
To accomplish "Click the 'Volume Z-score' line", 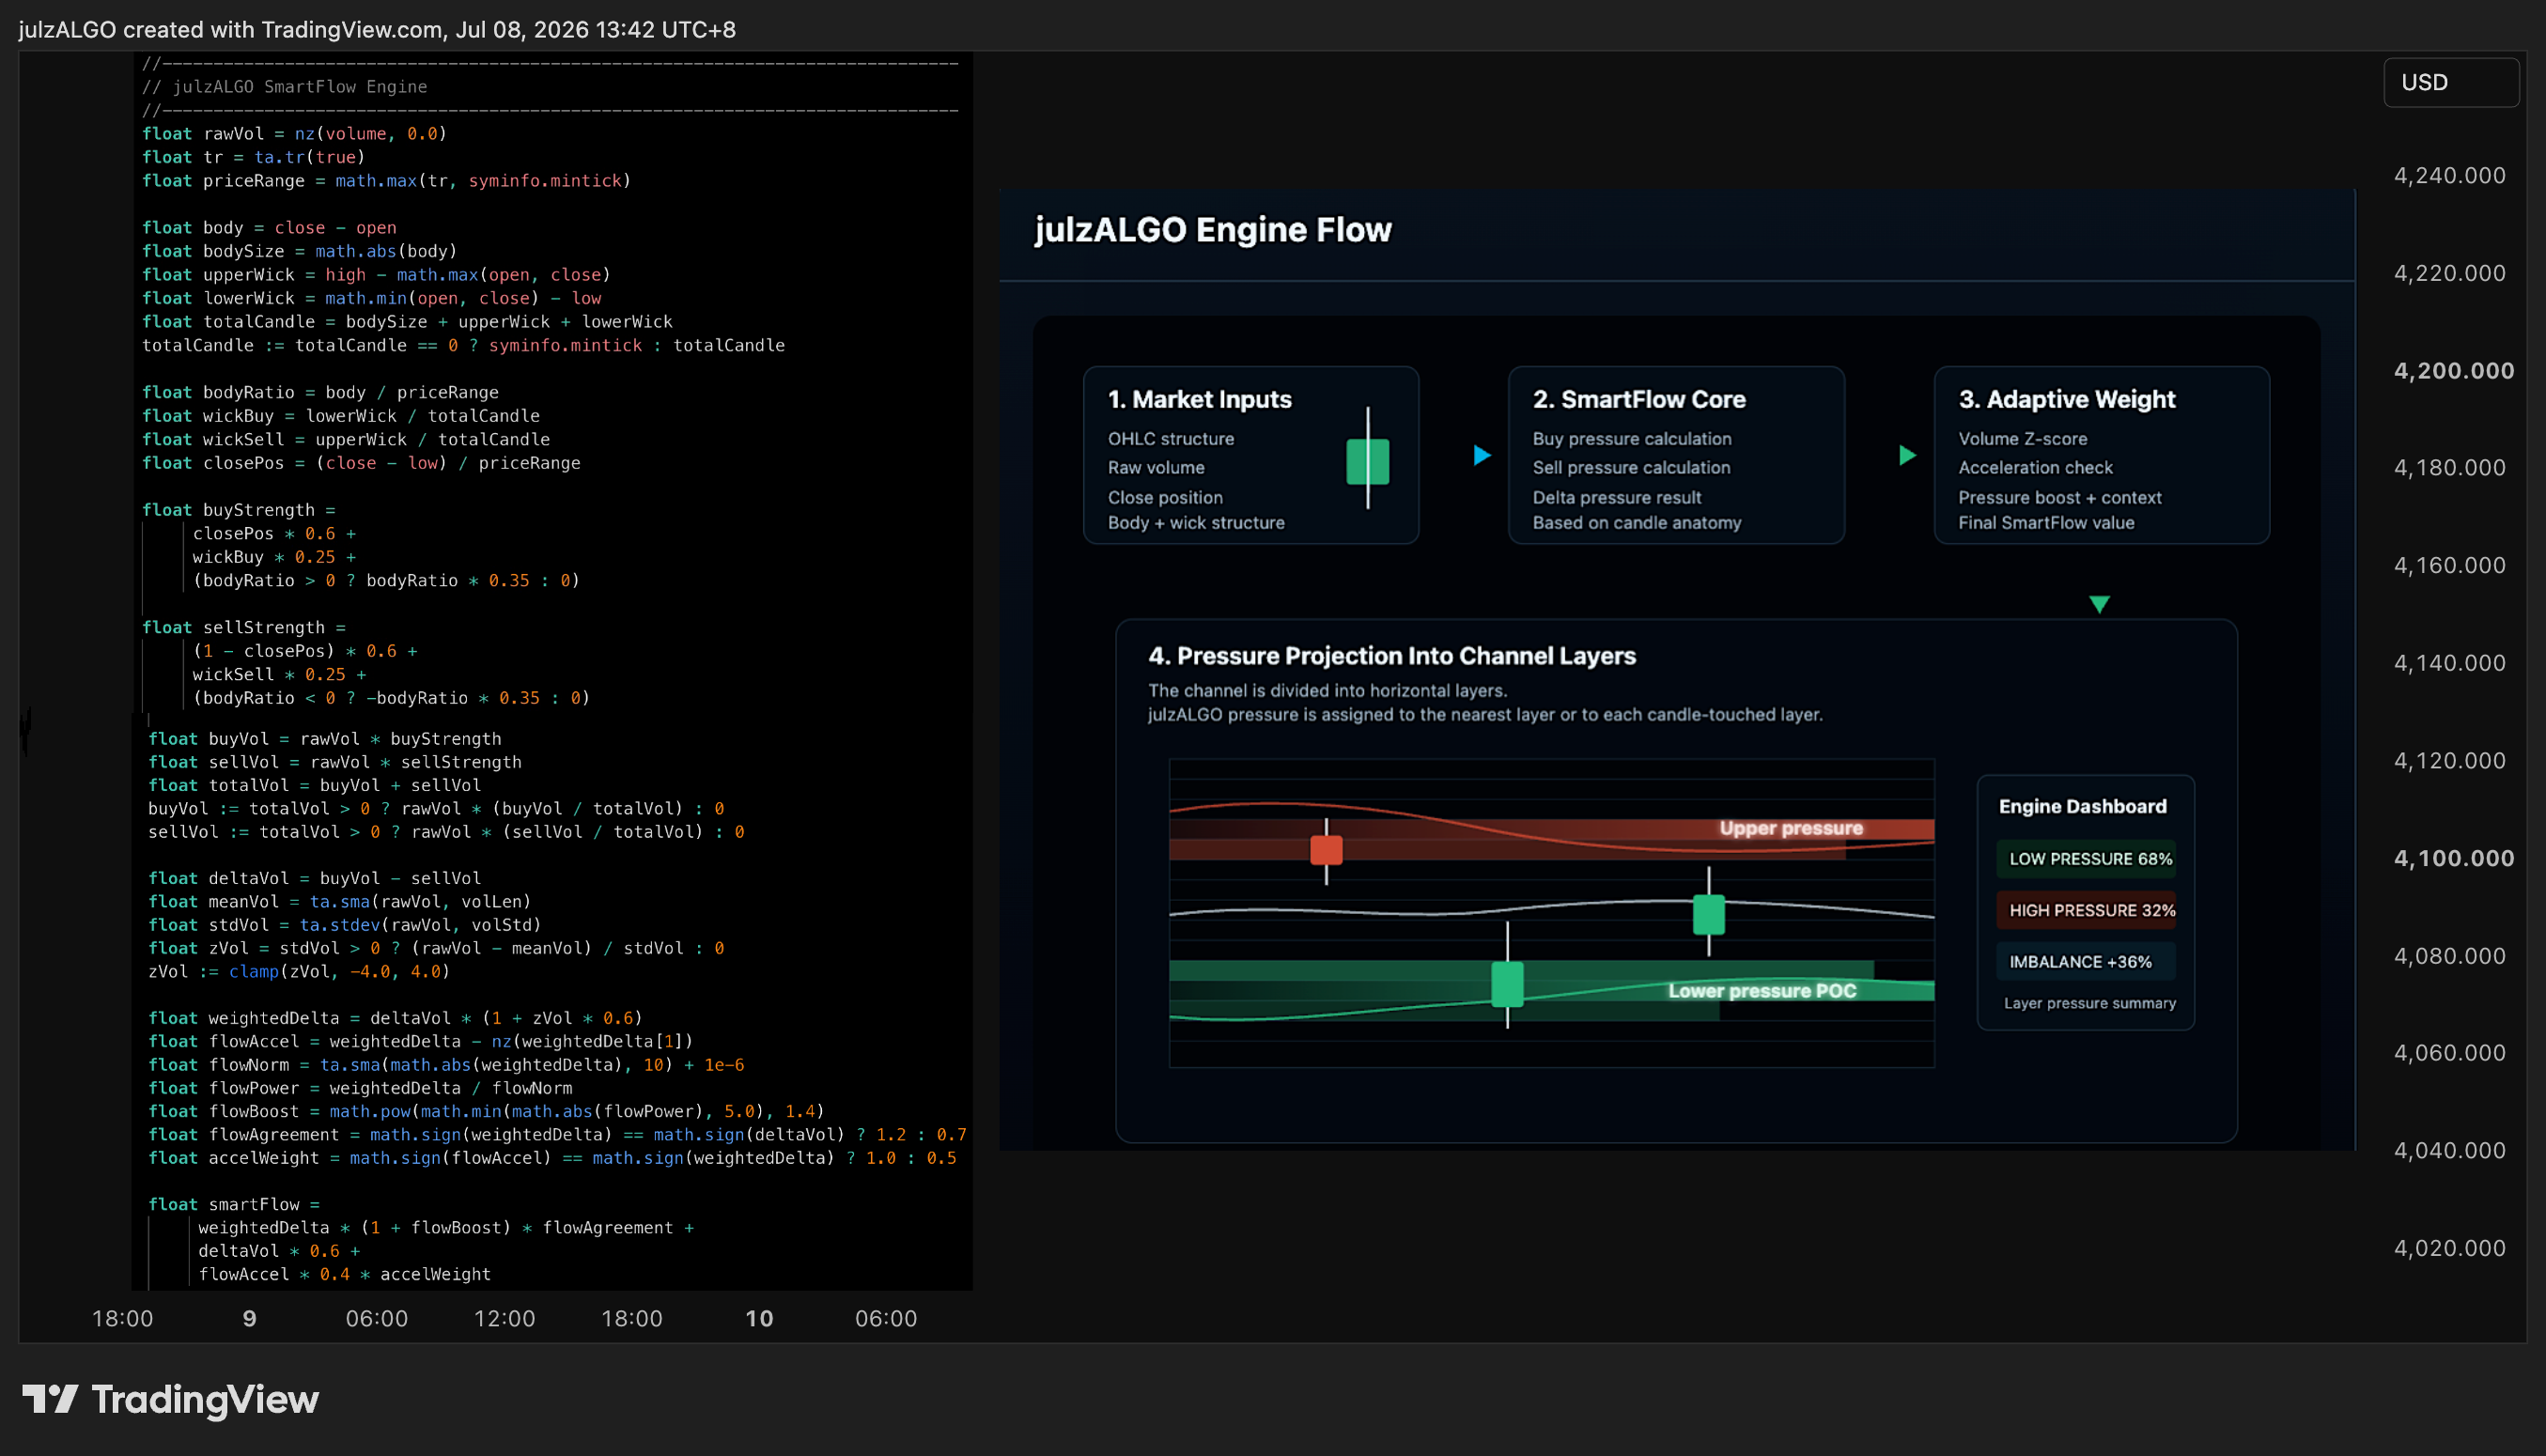I will tap(2022, 439).
